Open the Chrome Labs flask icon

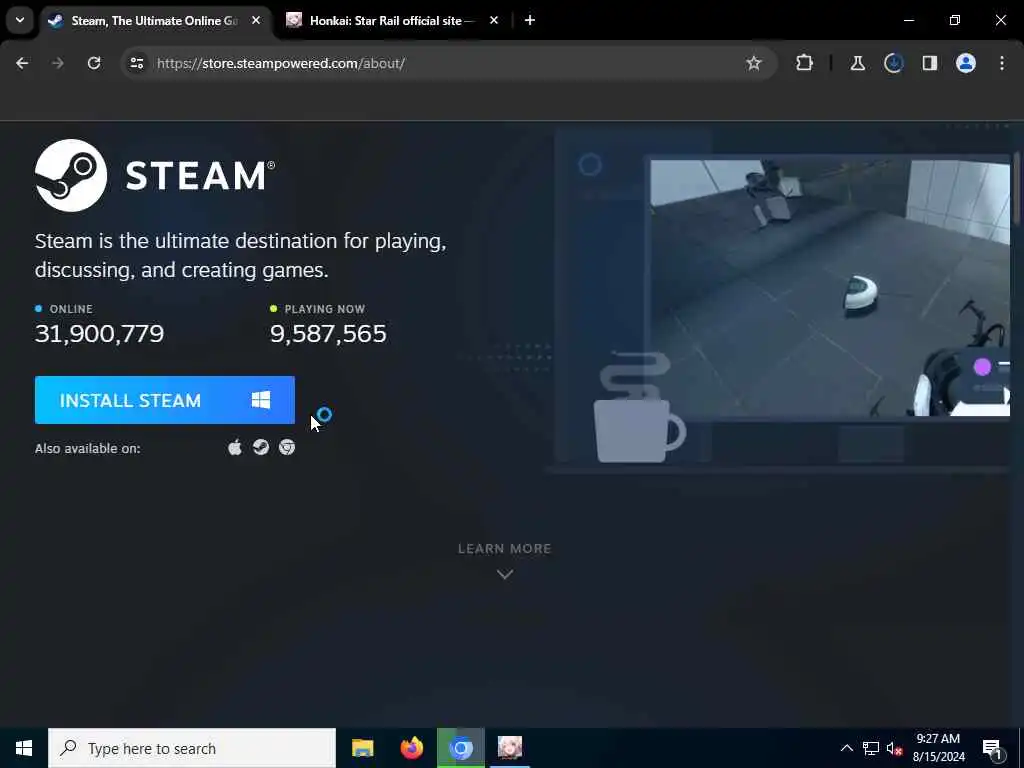coord(857,63)
